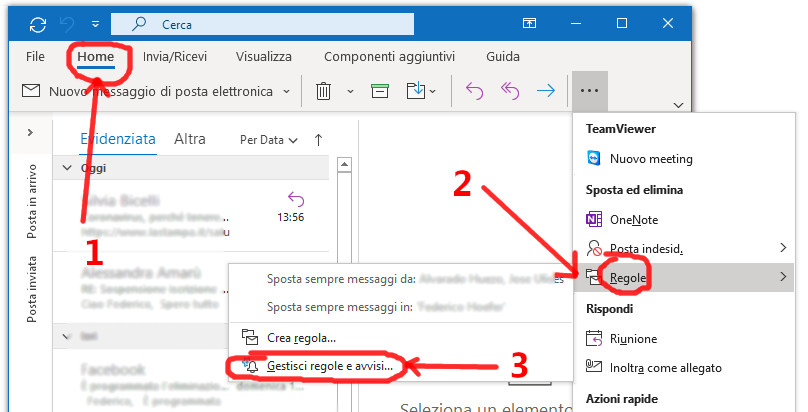Click the Delete trash can icon
Screen dimensions: 808x412
323,91
